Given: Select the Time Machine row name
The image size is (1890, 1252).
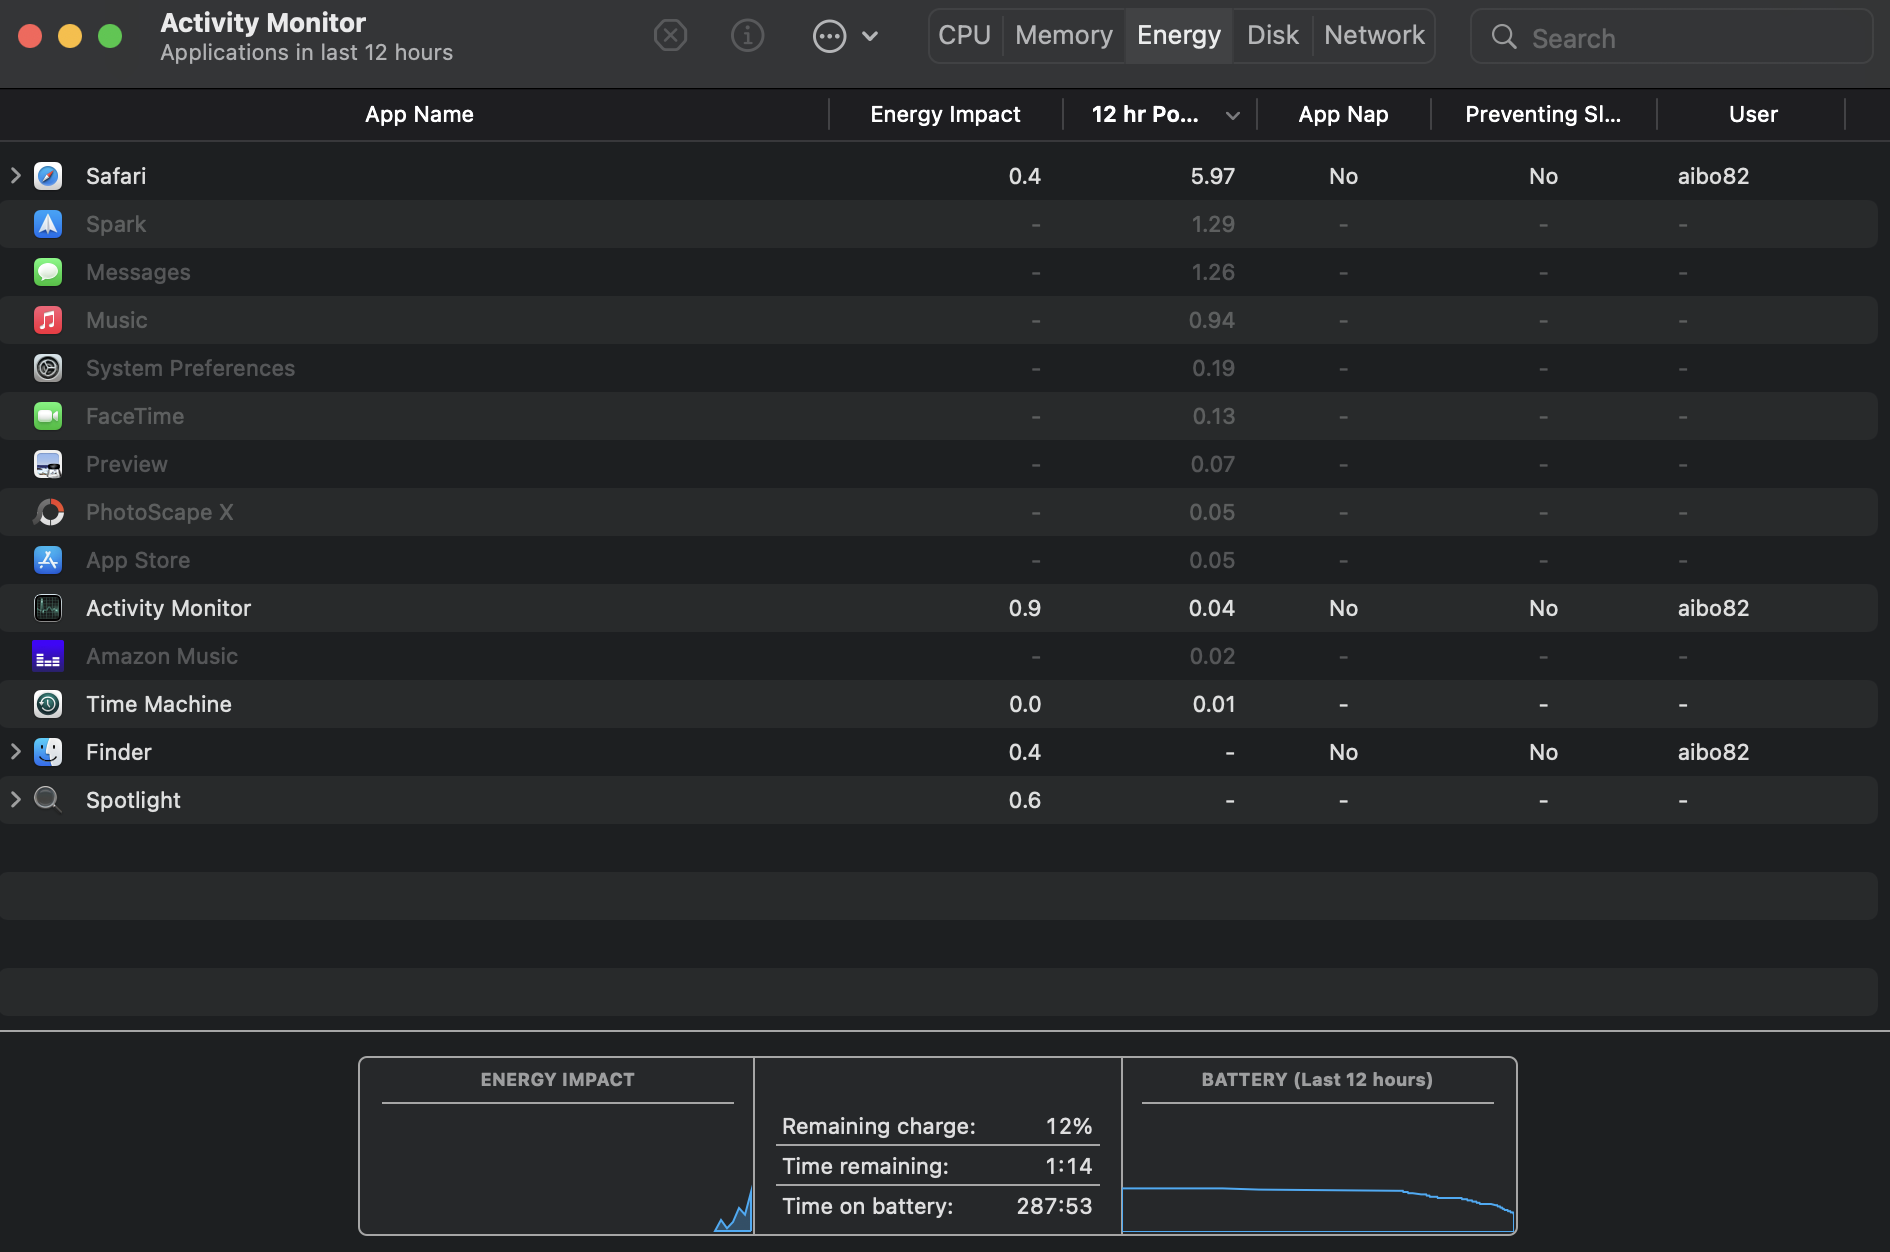Looking at the screenshot, I should click(159, 704).
